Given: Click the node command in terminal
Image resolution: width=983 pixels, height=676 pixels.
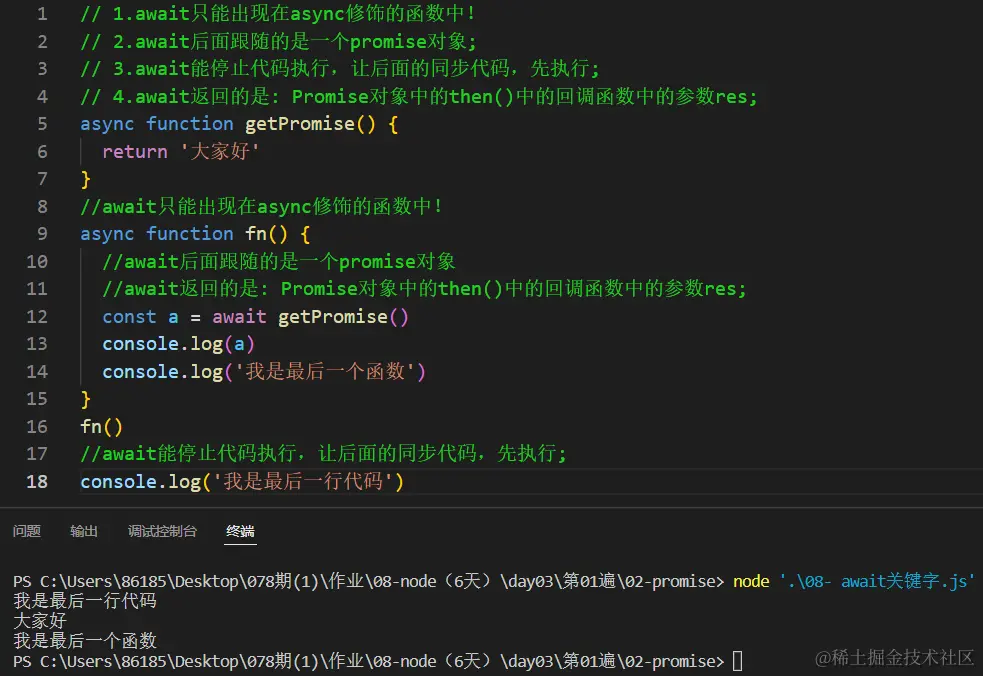Looking at the screenshot, I should pos(751,581).
